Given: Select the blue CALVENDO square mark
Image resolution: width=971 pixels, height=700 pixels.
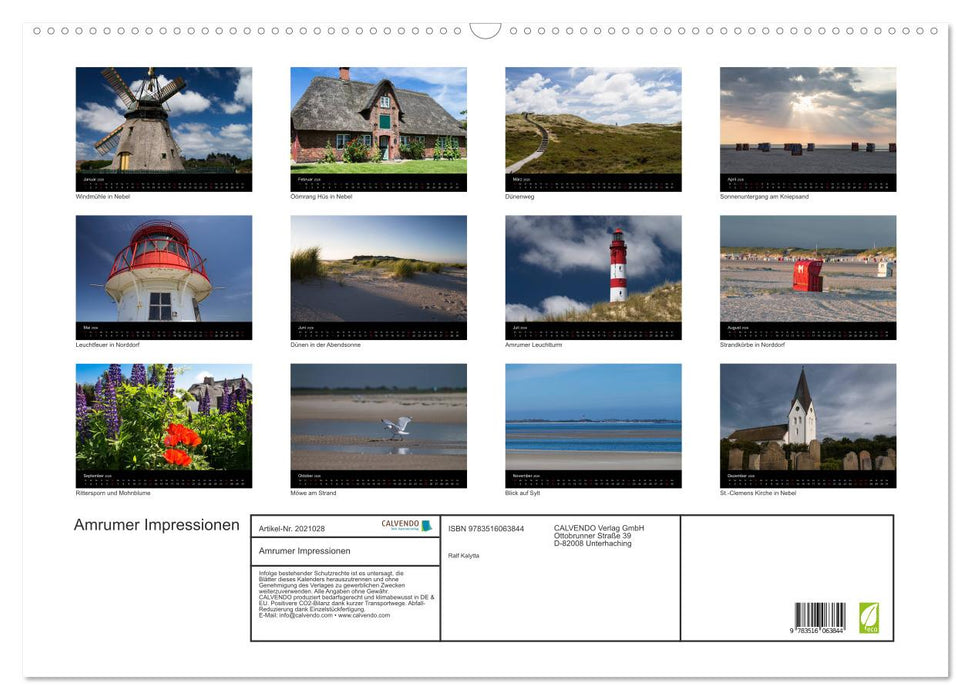Looking at the screenshot, I should pos(427,525).
